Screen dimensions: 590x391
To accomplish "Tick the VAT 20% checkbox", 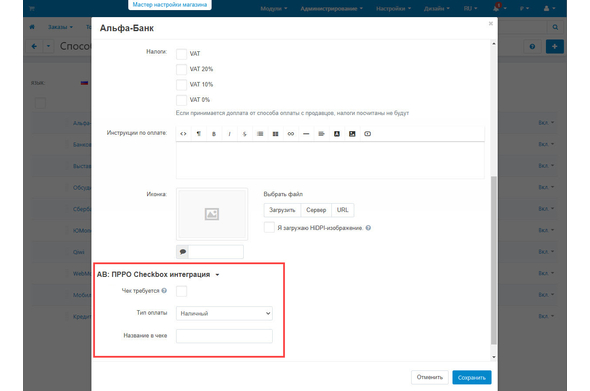I will point(181,69).
